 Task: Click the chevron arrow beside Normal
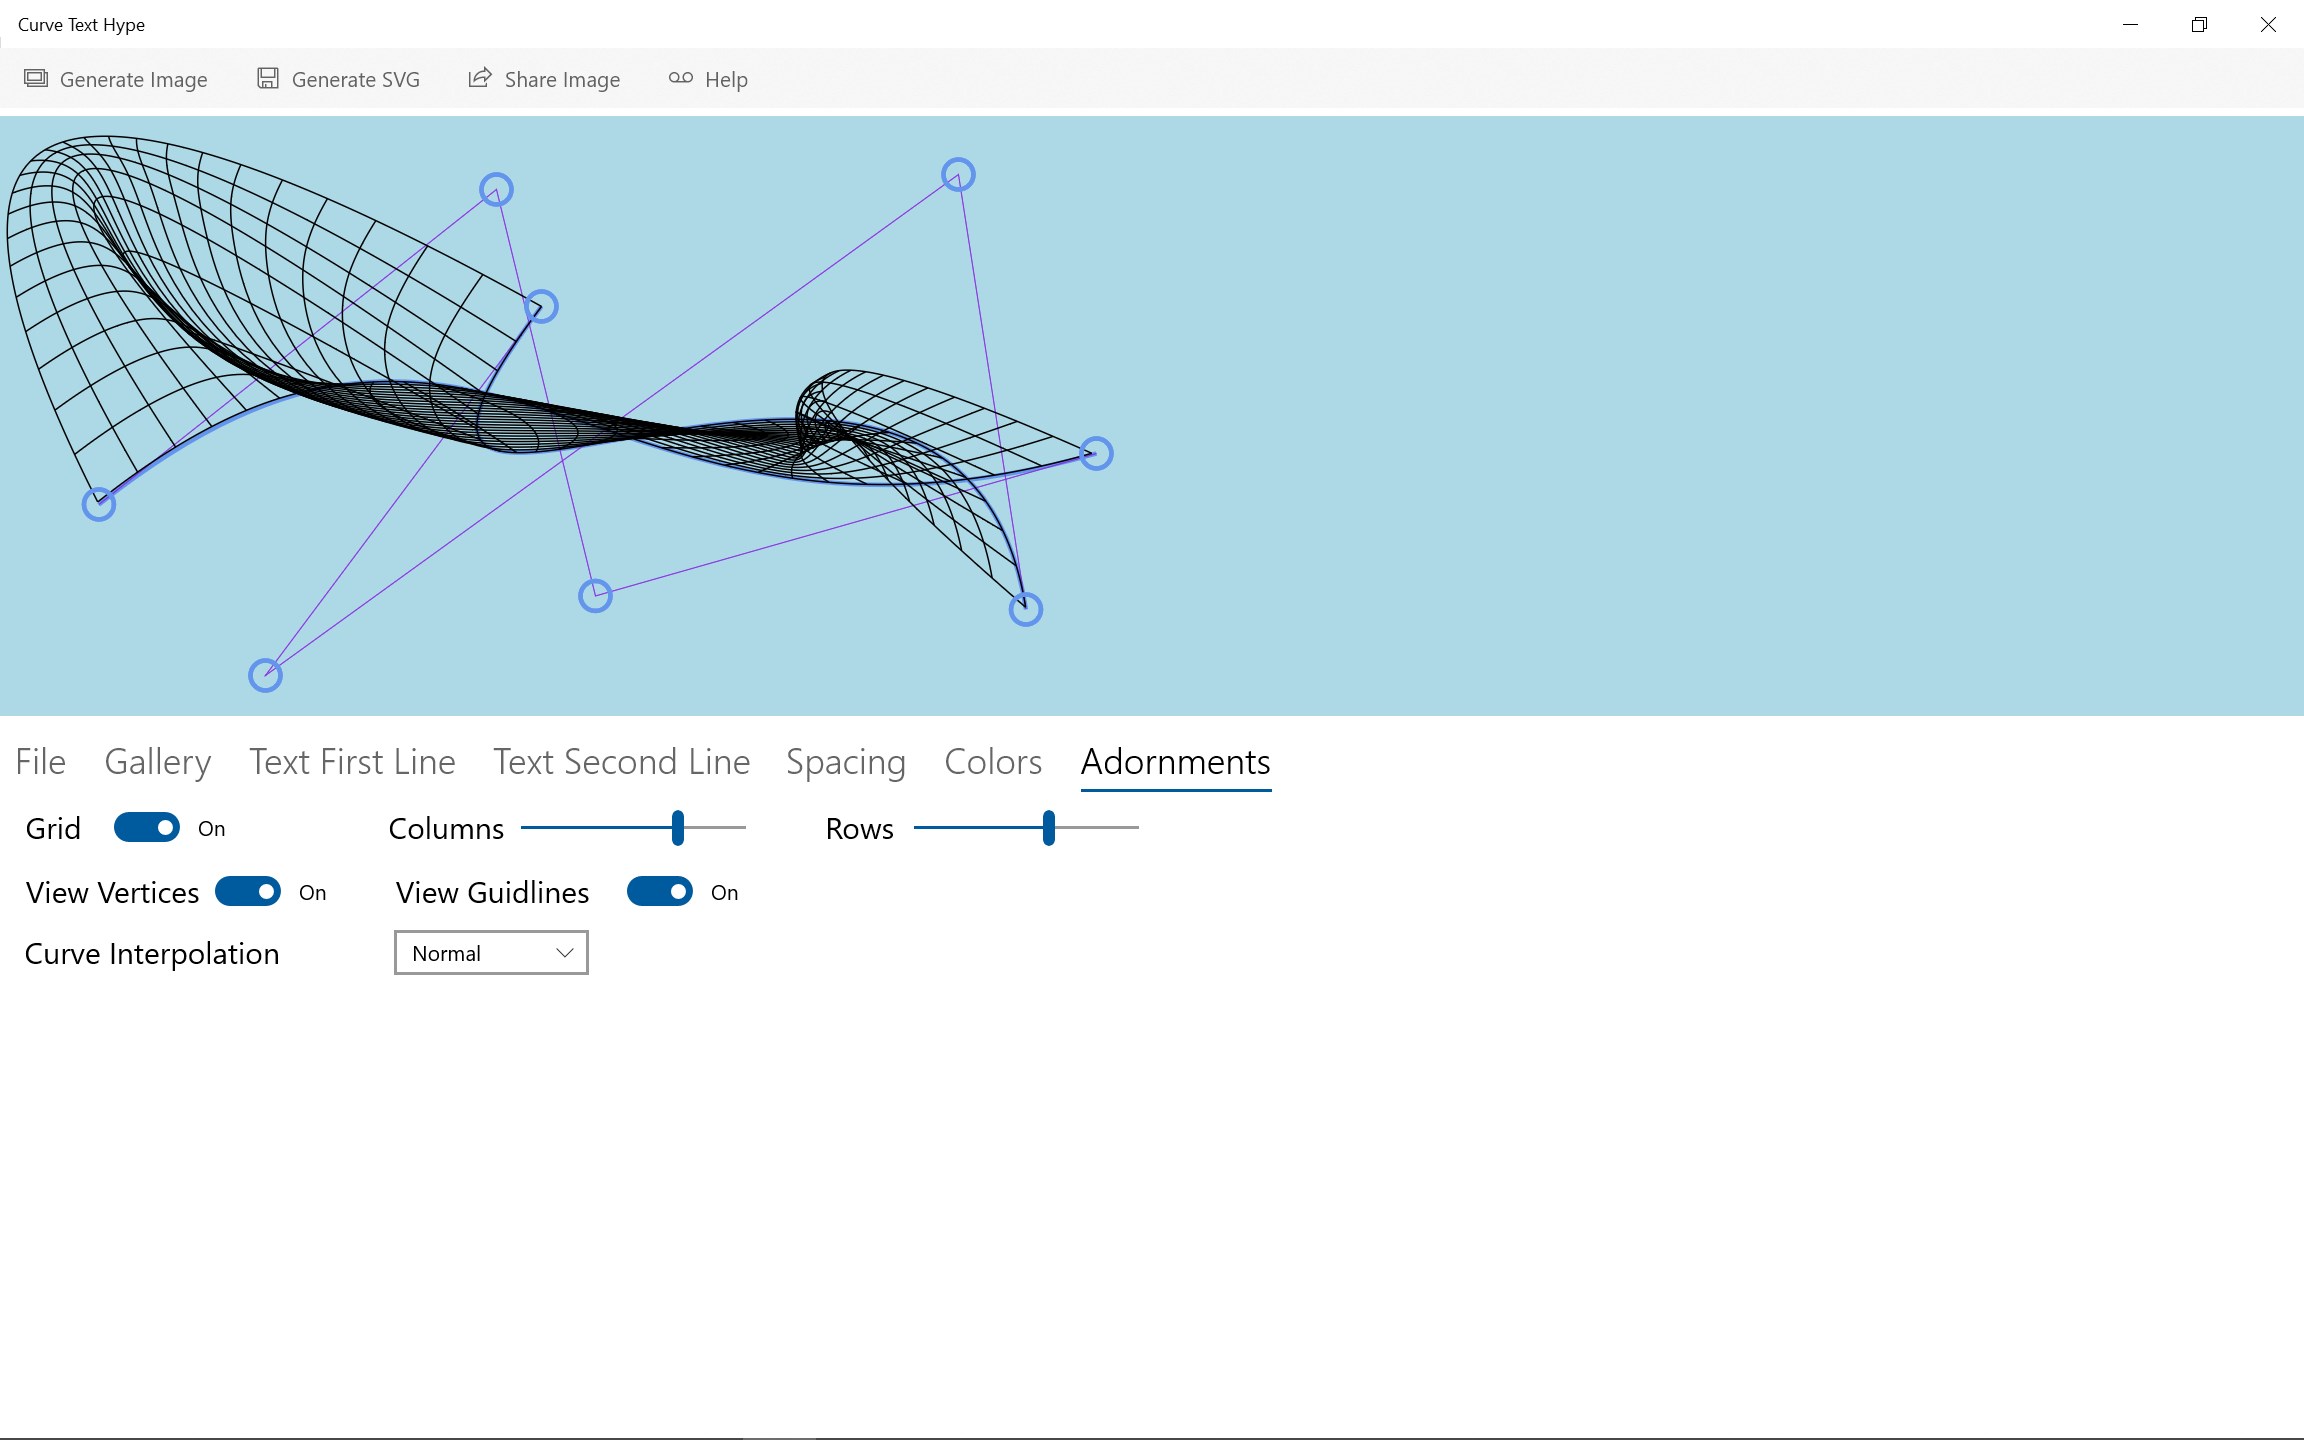pos(564,953)
